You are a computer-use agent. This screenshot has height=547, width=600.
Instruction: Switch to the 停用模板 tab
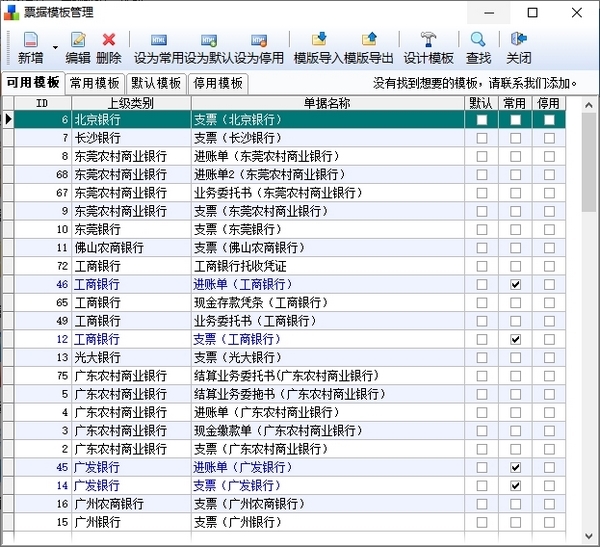pyautogui.click(x=218, y=83)
